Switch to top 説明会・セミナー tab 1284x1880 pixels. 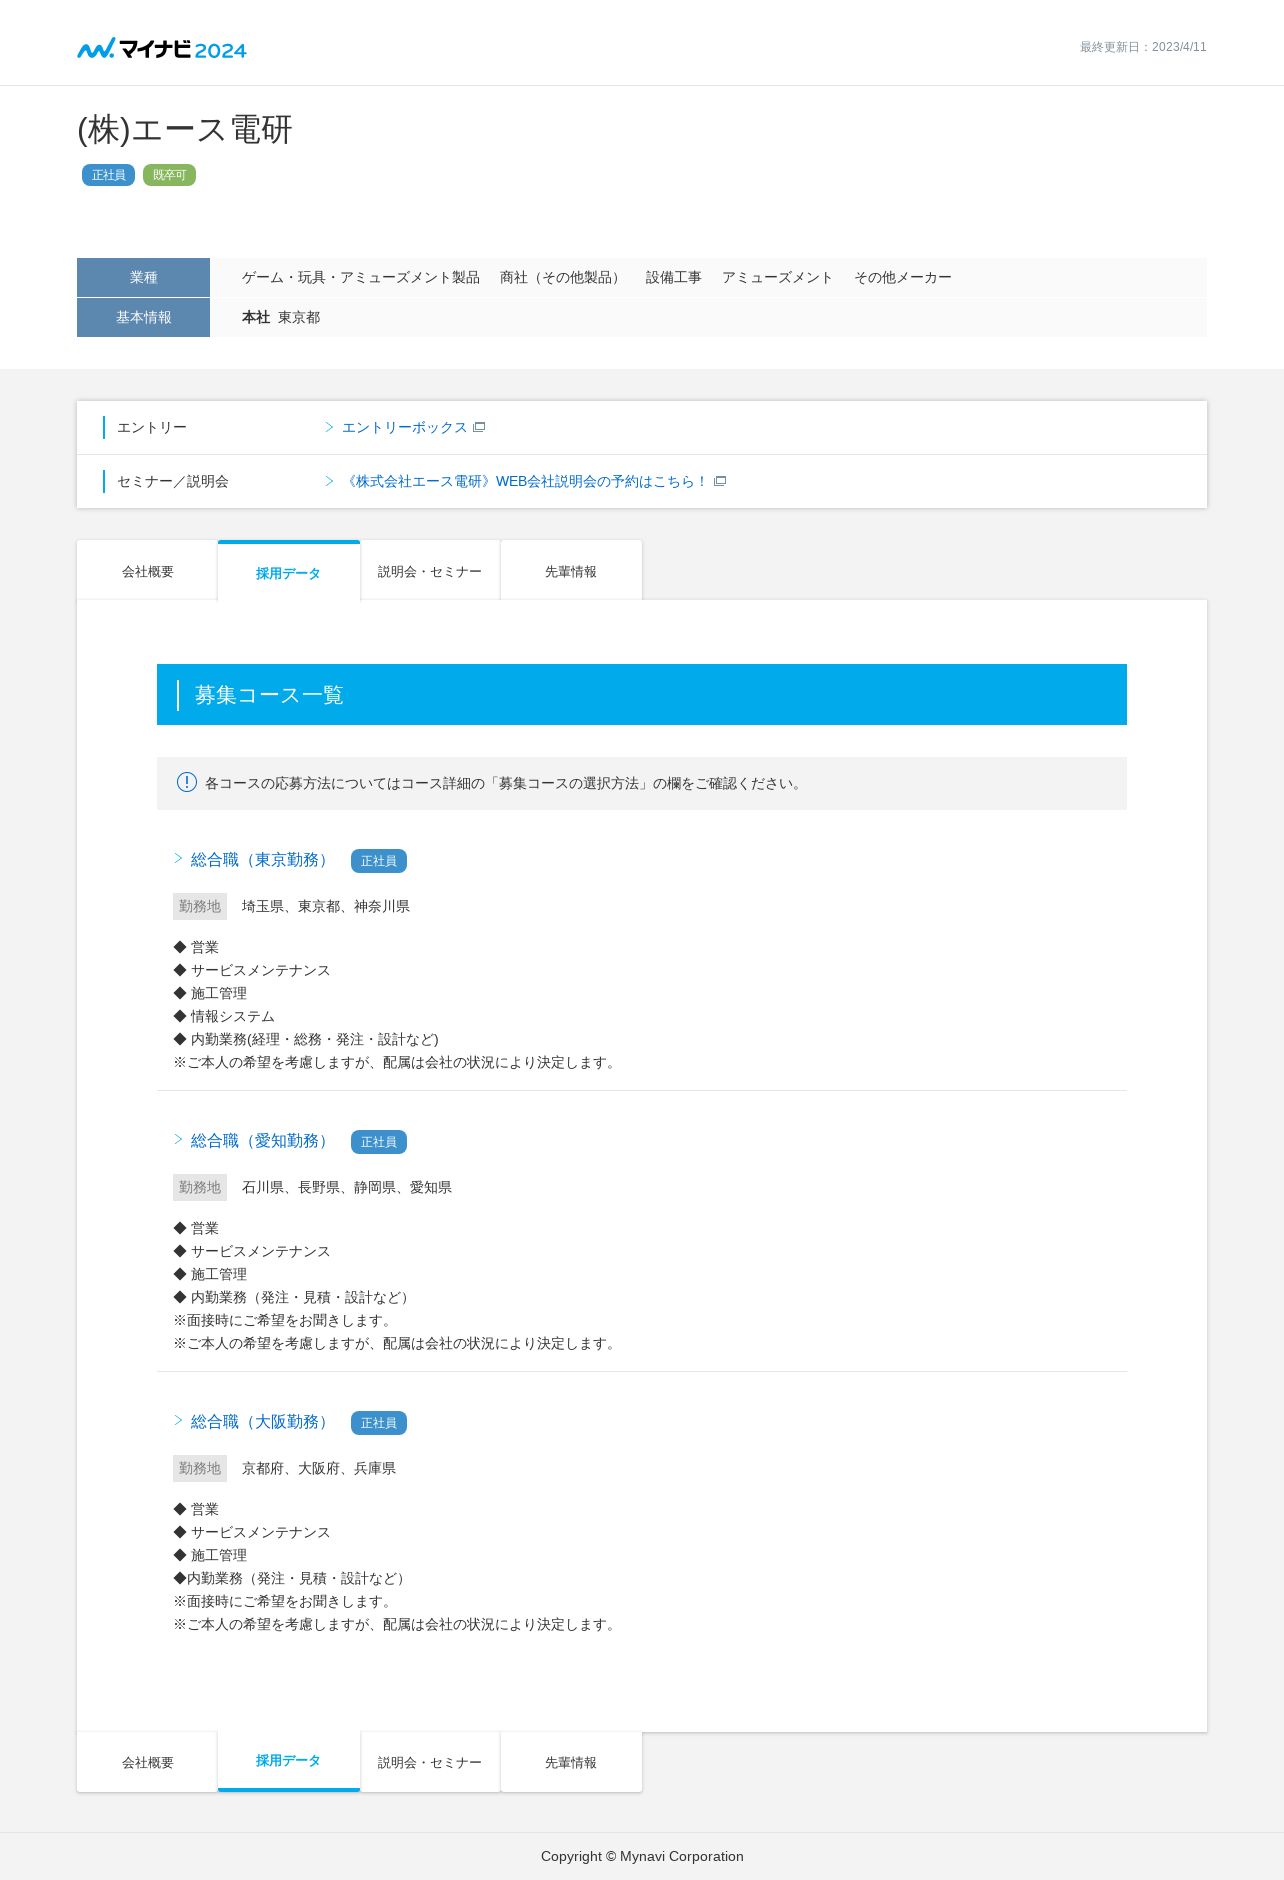pos(430,571)
